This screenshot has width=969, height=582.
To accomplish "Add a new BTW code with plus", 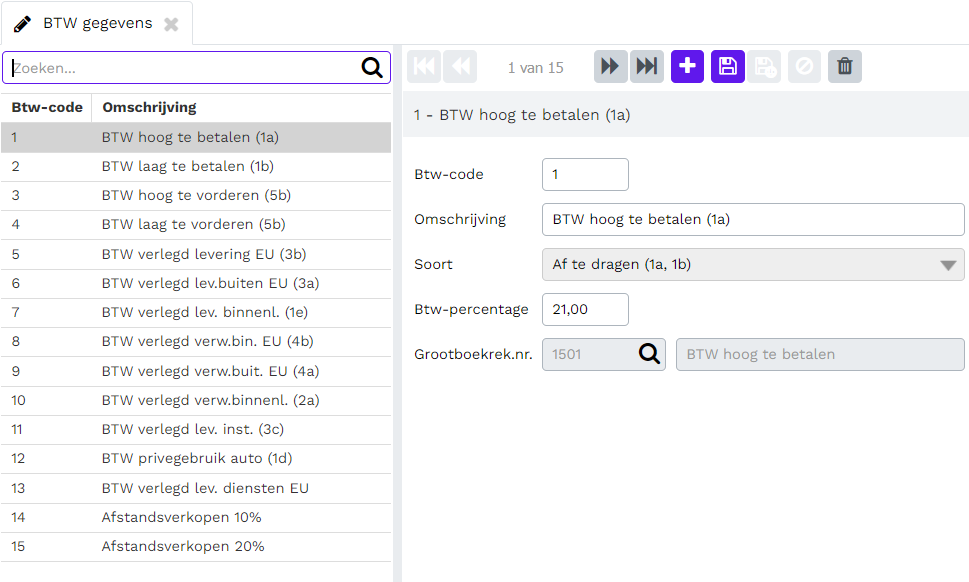I will [687, 66].
